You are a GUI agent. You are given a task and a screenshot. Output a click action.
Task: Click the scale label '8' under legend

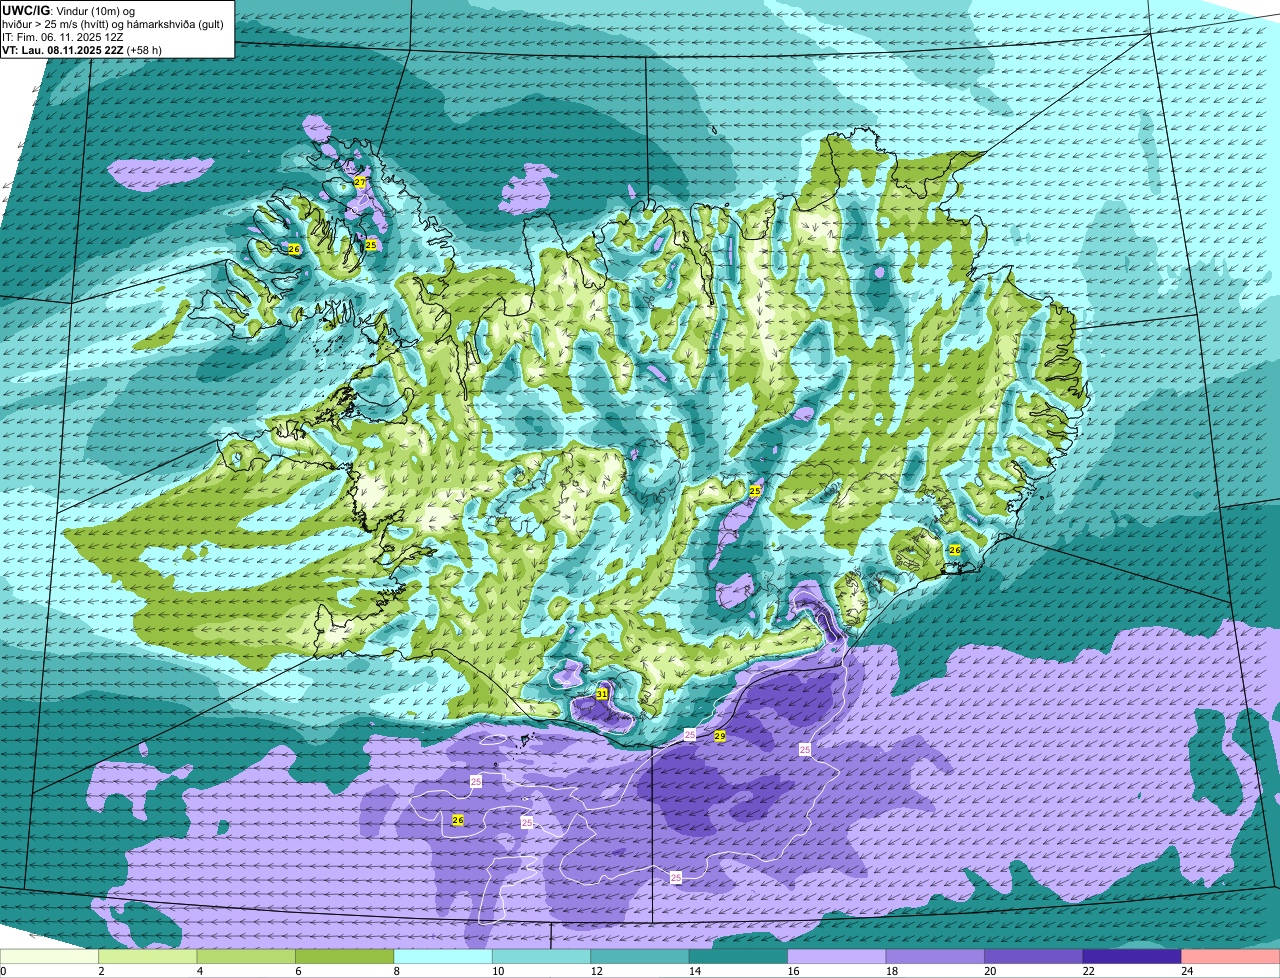[x=395, y=971]
